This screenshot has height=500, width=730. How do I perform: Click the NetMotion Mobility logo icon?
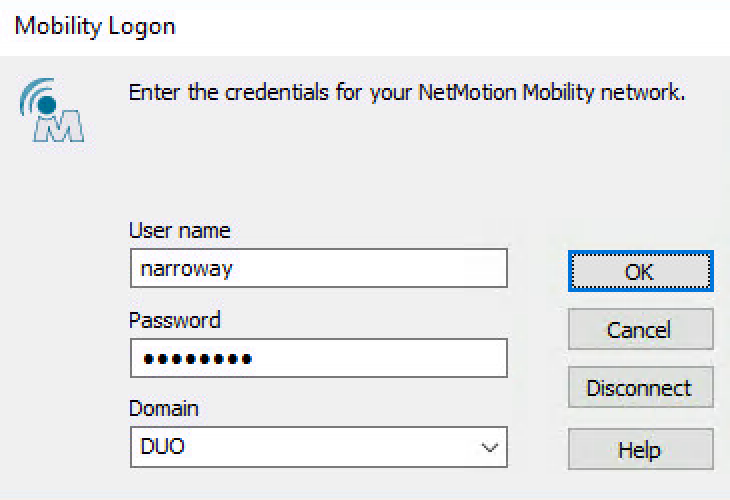[50, 111]
